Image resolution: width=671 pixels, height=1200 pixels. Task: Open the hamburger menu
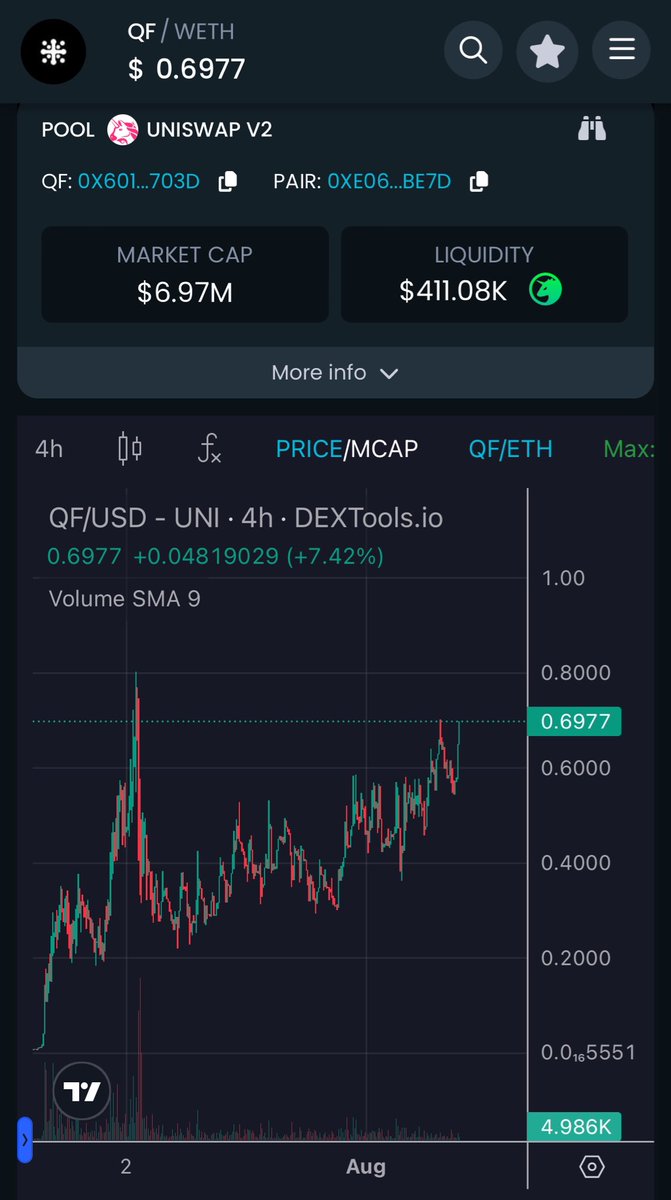click(x=622, y=50)
